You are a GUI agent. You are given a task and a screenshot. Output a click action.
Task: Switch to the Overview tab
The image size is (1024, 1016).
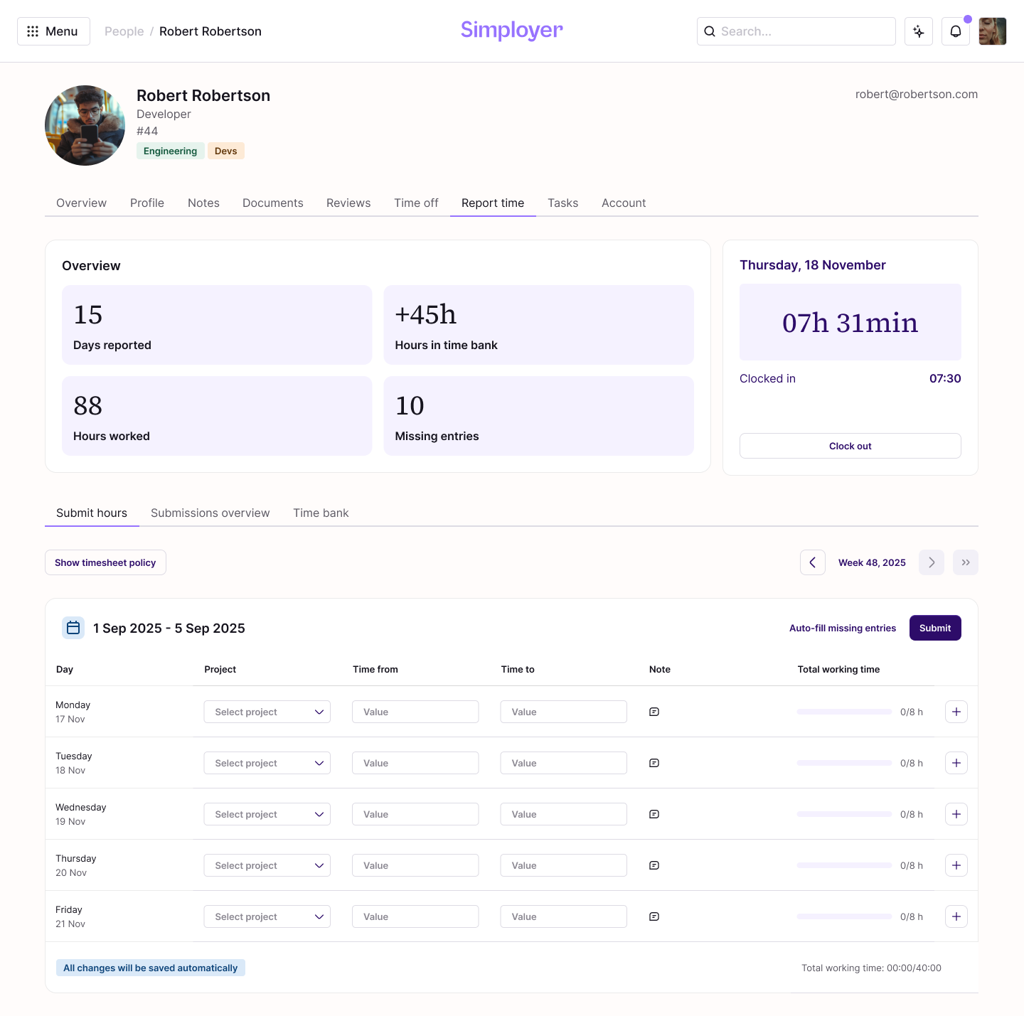click(81, 203)
